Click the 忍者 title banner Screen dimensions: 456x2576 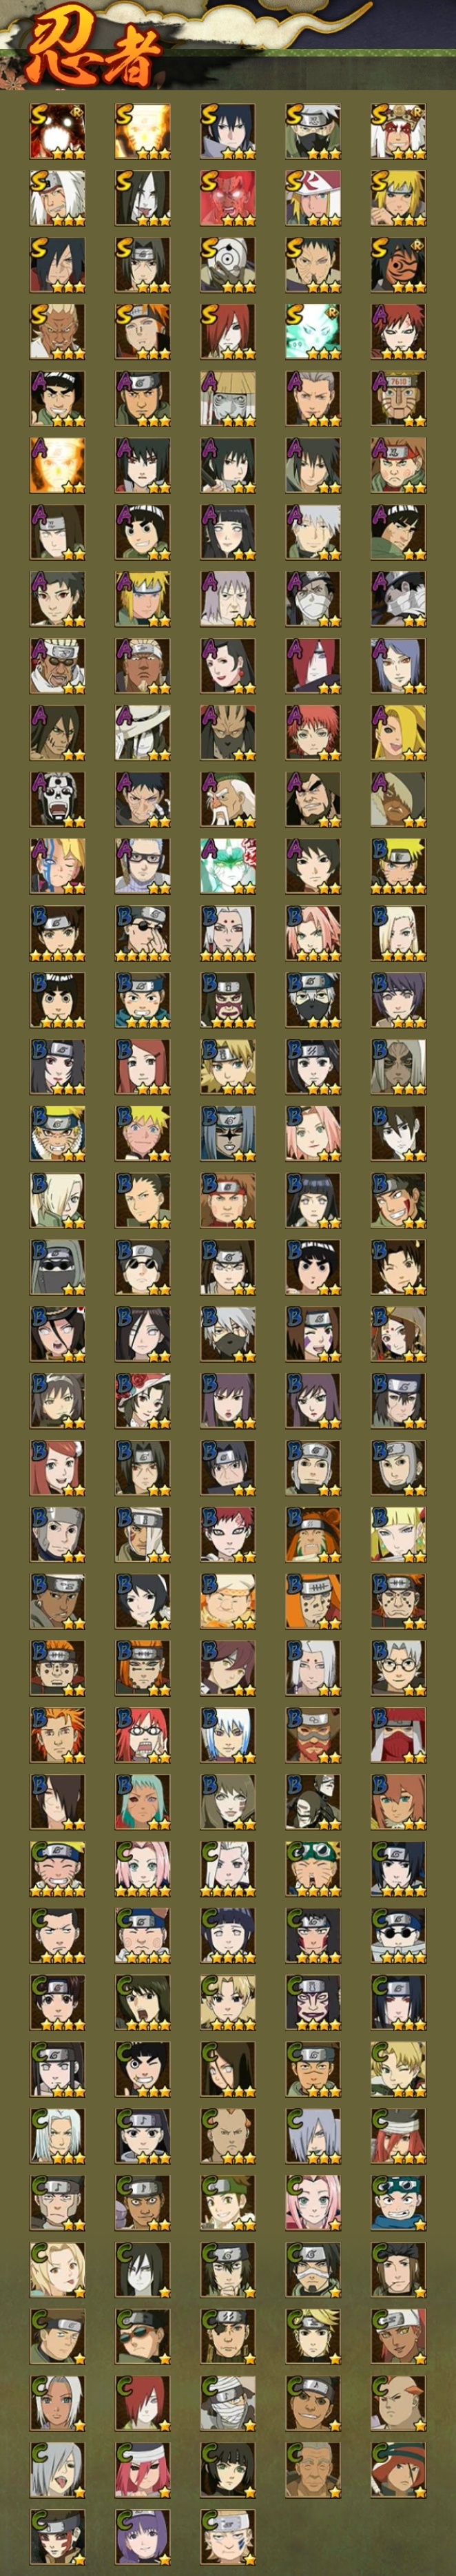(x=95, y=52)
